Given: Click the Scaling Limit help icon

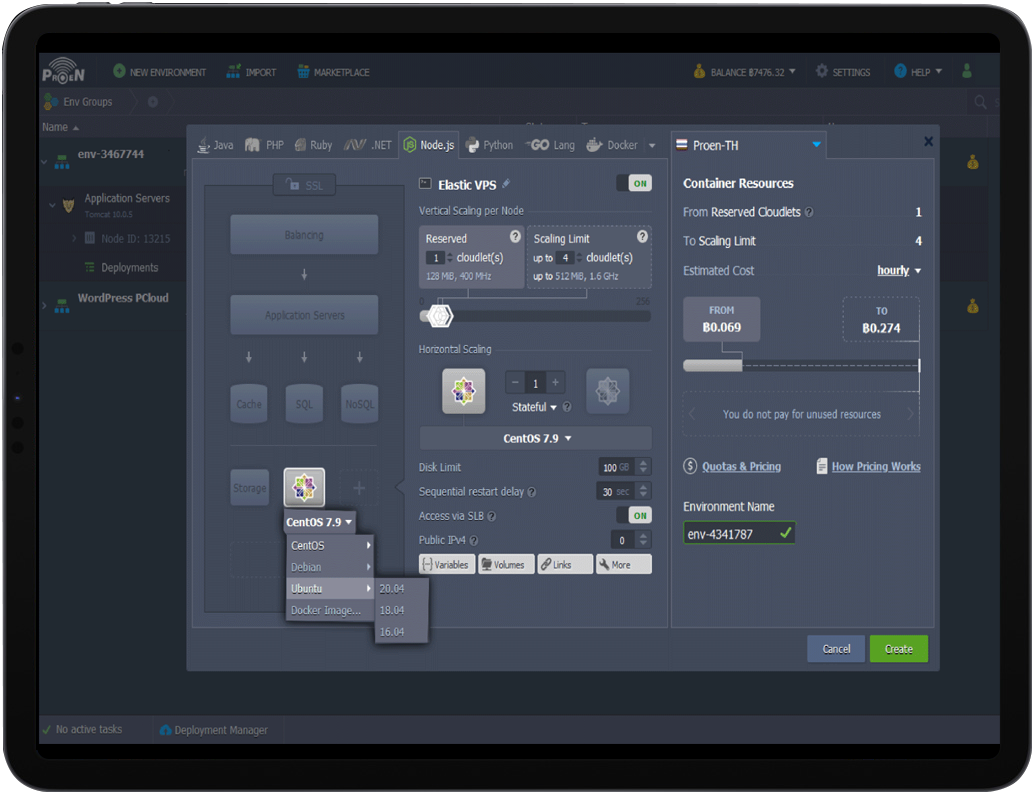Looking at the screenshot, I should point(642,236).
